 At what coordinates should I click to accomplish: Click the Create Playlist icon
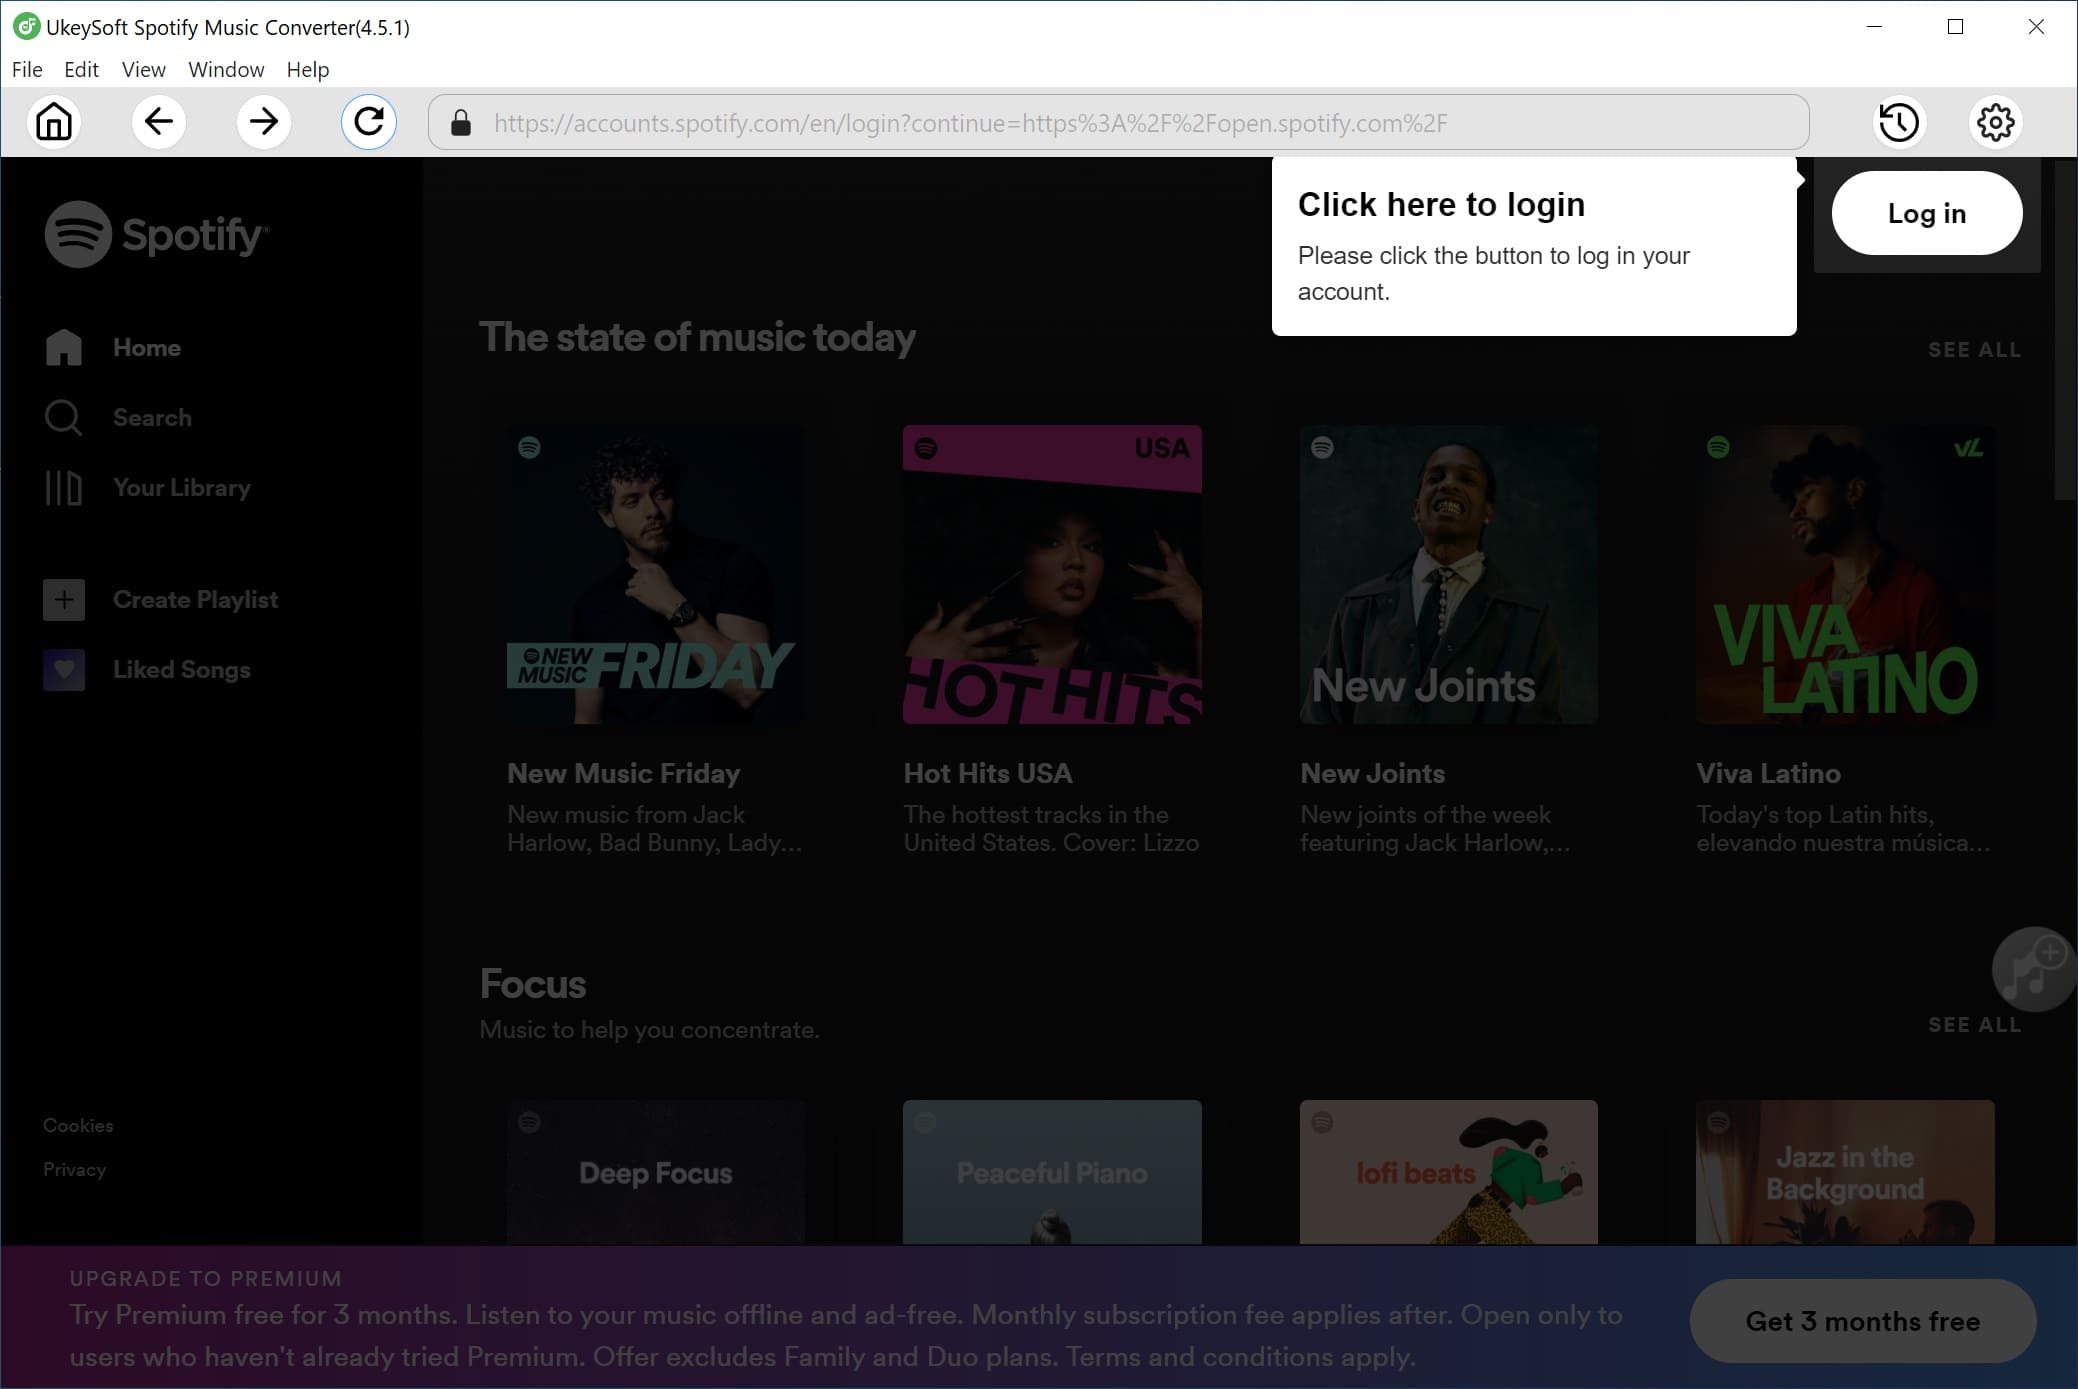pos(62,600)
